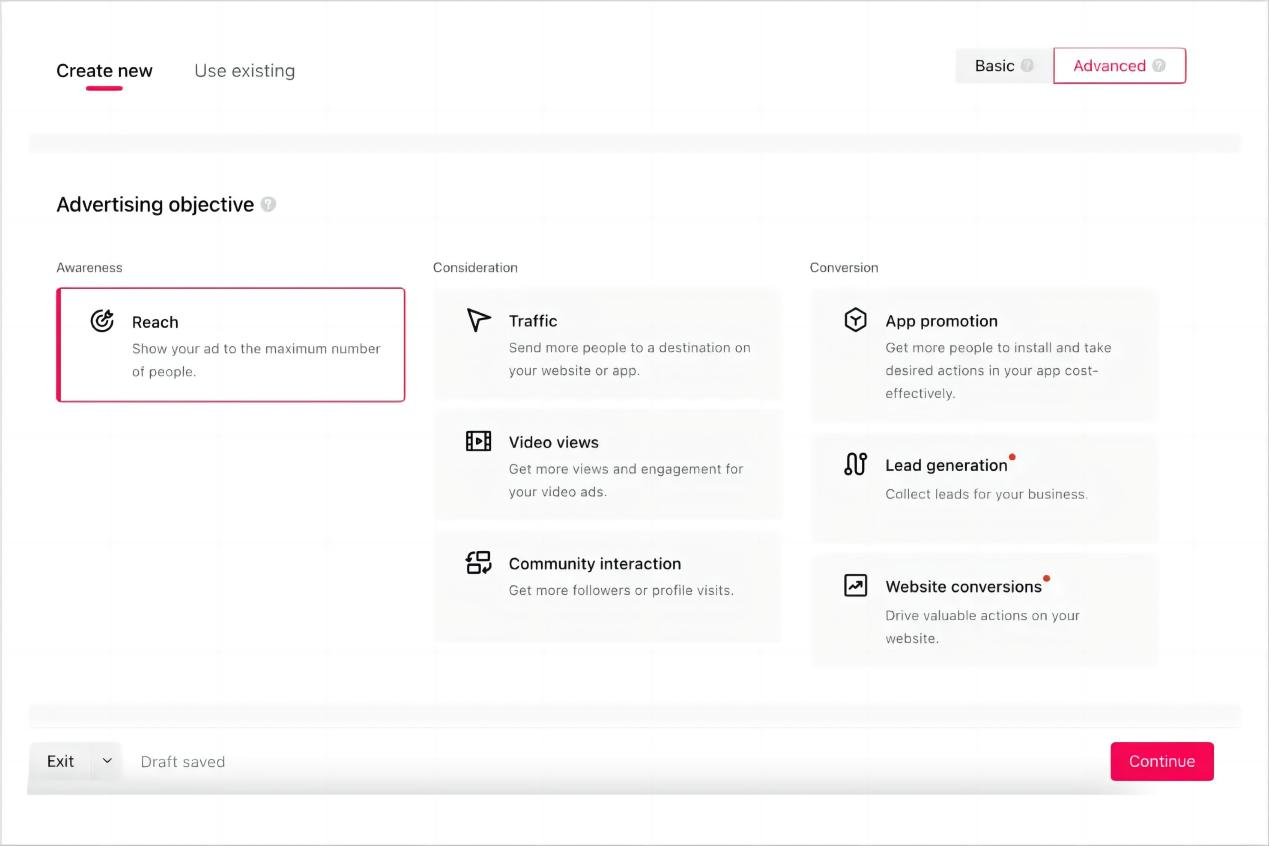
Task: Expand the Exit dropdown arrow
Action: (x=107, y=761)
